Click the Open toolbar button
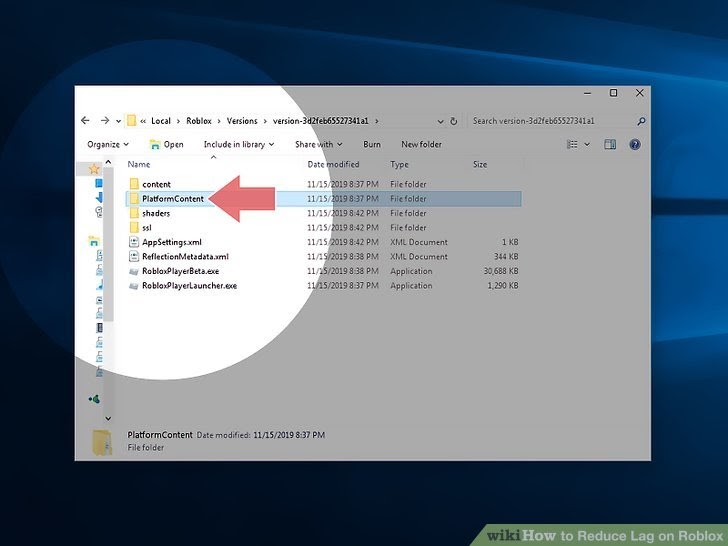Screen dimensions: 728x546 point(167,144)
